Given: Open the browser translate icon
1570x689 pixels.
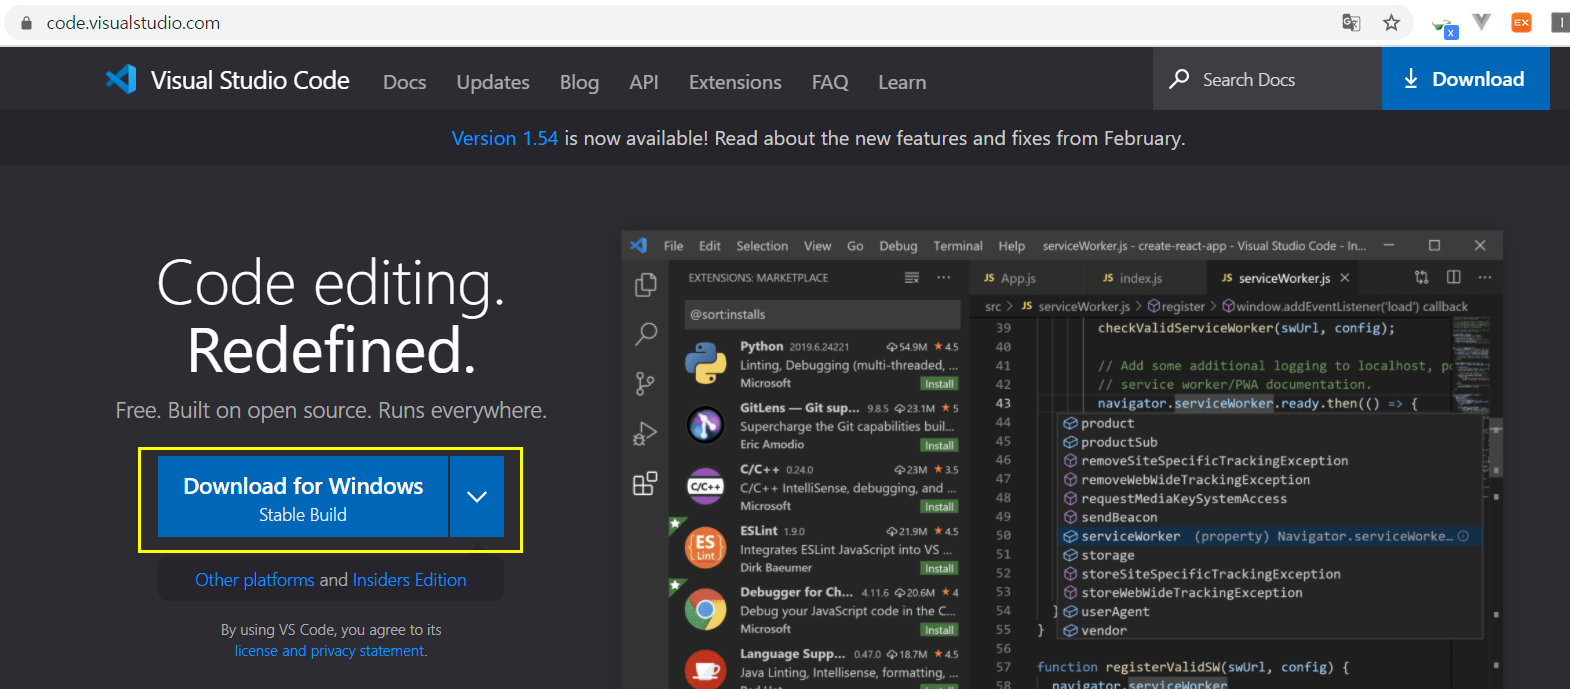Looking at the screenshot, I should pyautogui.click(x=1351, y=22).
